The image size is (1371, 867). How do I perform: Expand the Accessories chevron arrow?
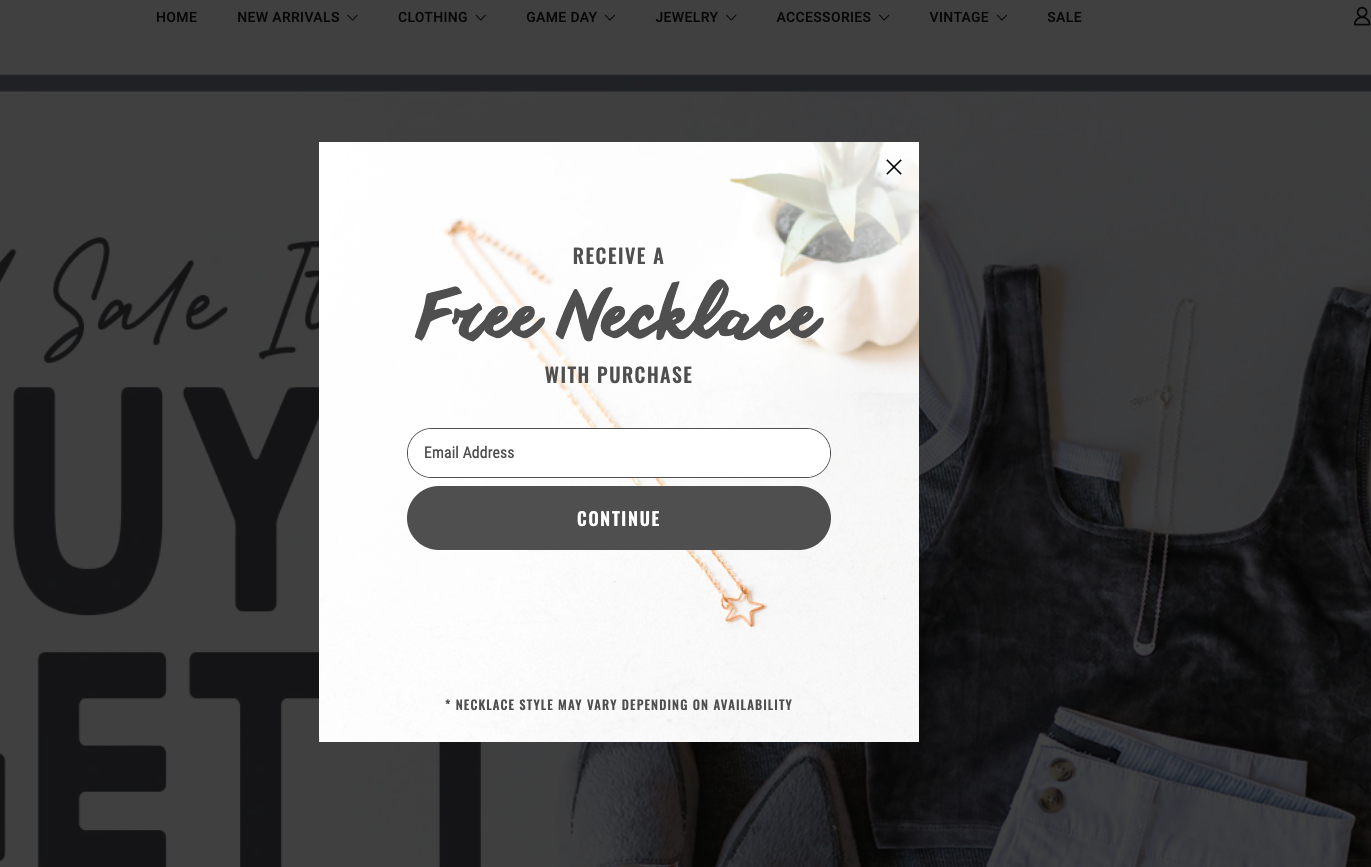click(884, 18)
